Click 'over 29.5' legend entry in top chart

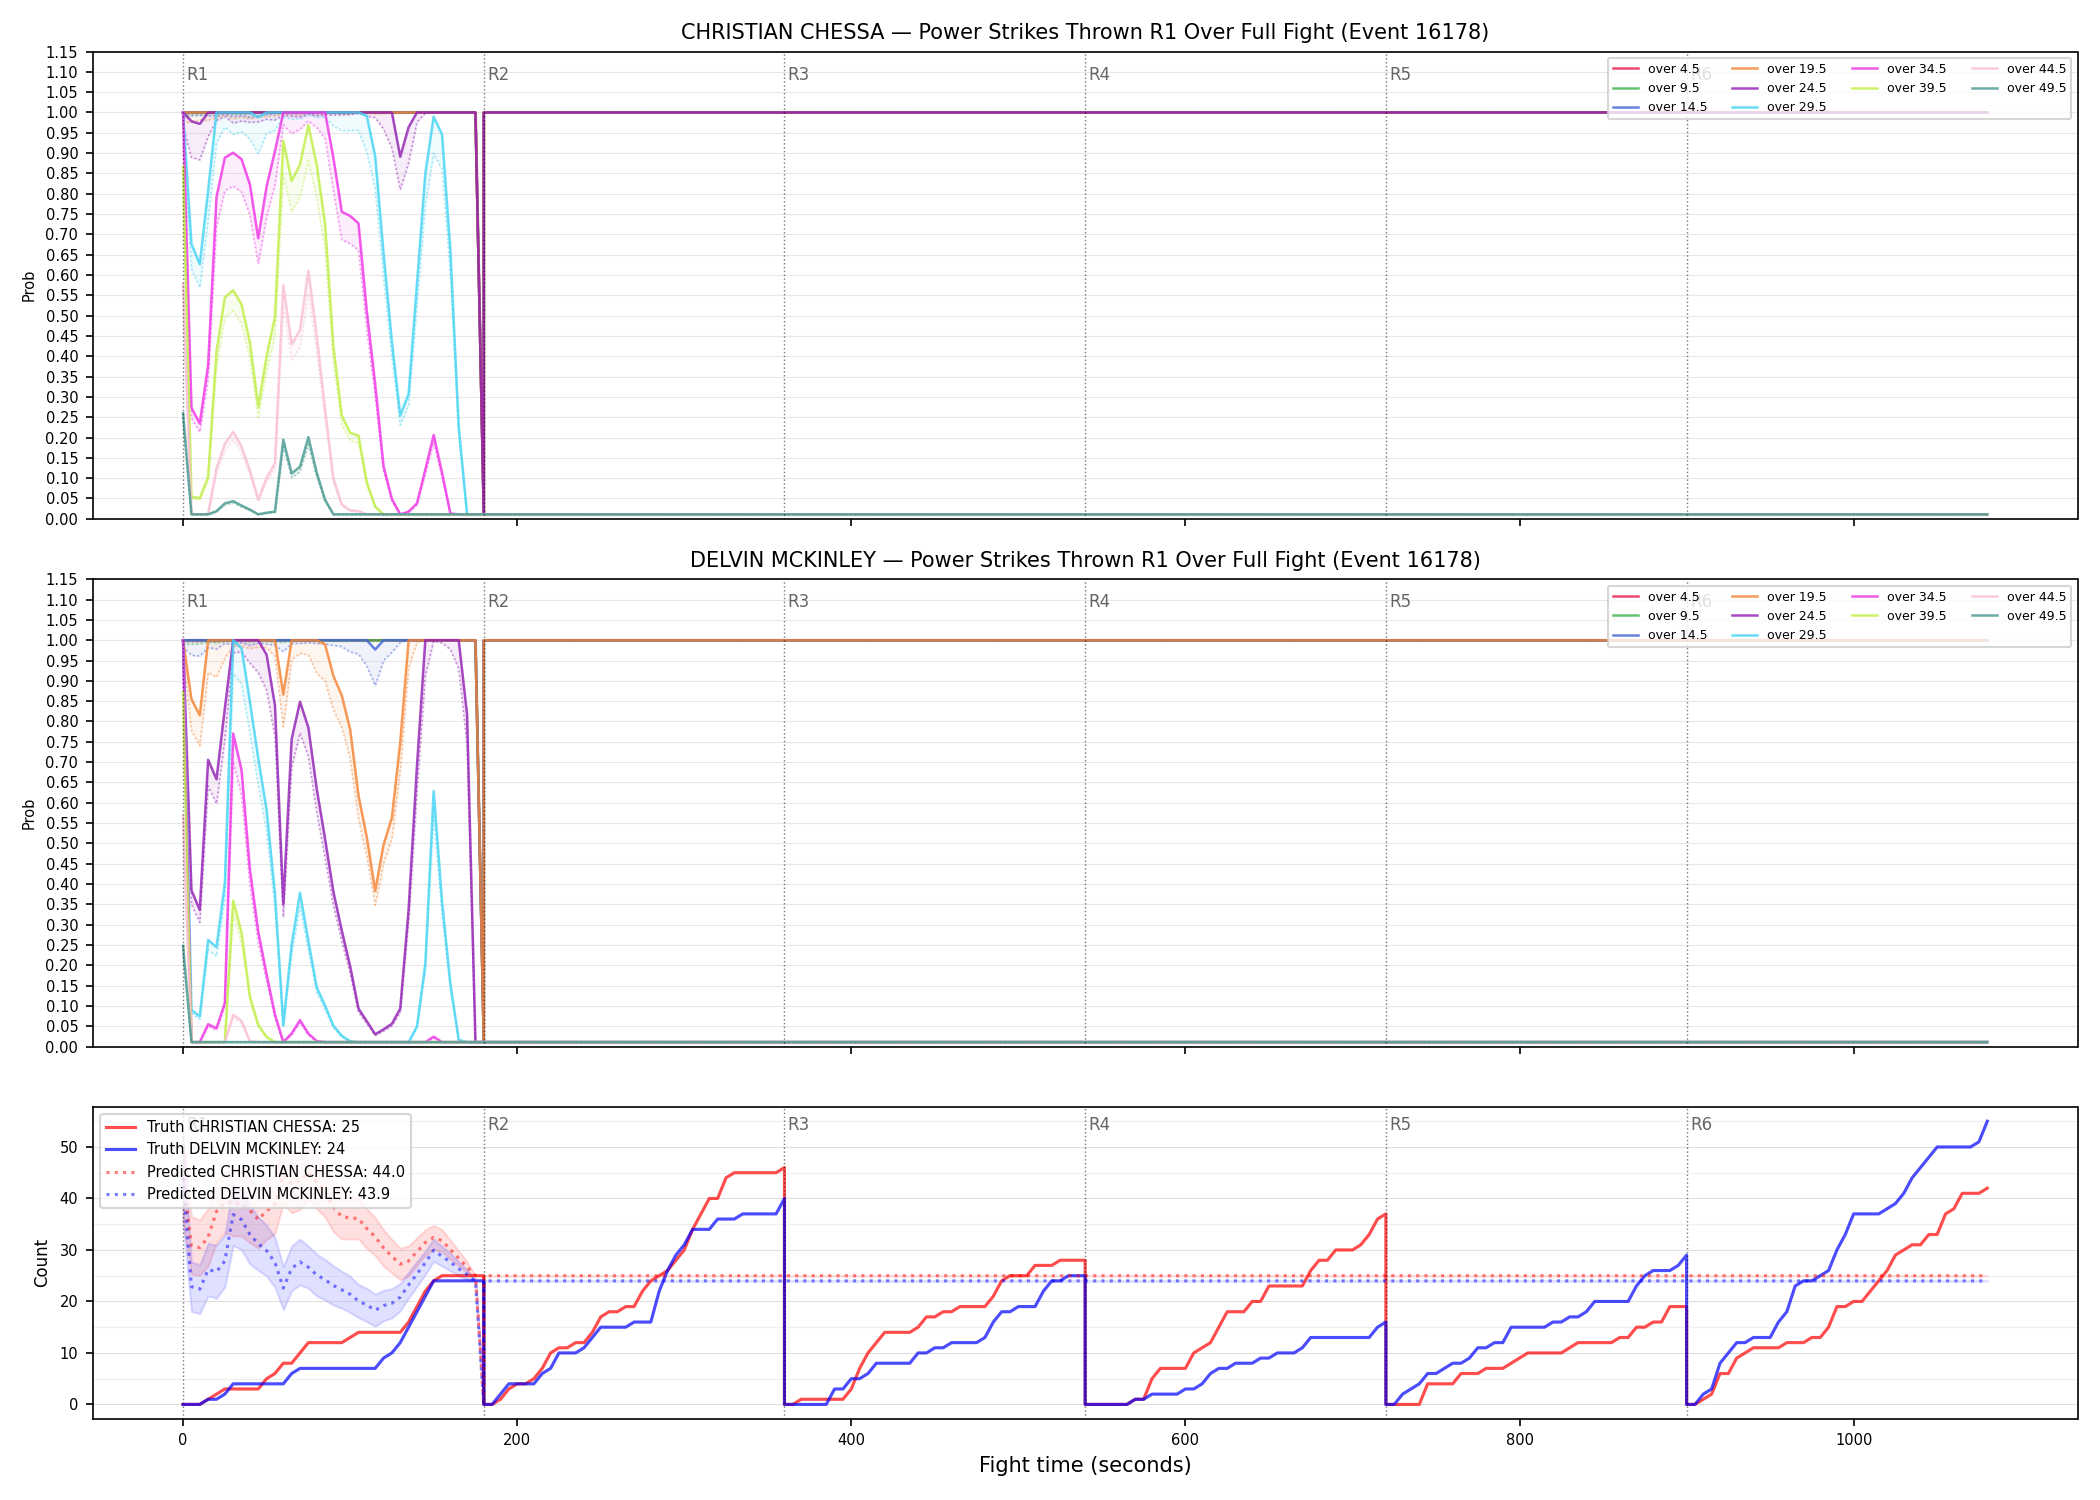point(1779,107)
